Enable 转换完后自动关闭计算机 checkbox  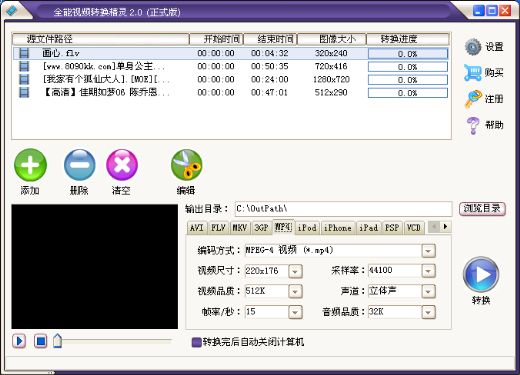[x=197, y=342]
